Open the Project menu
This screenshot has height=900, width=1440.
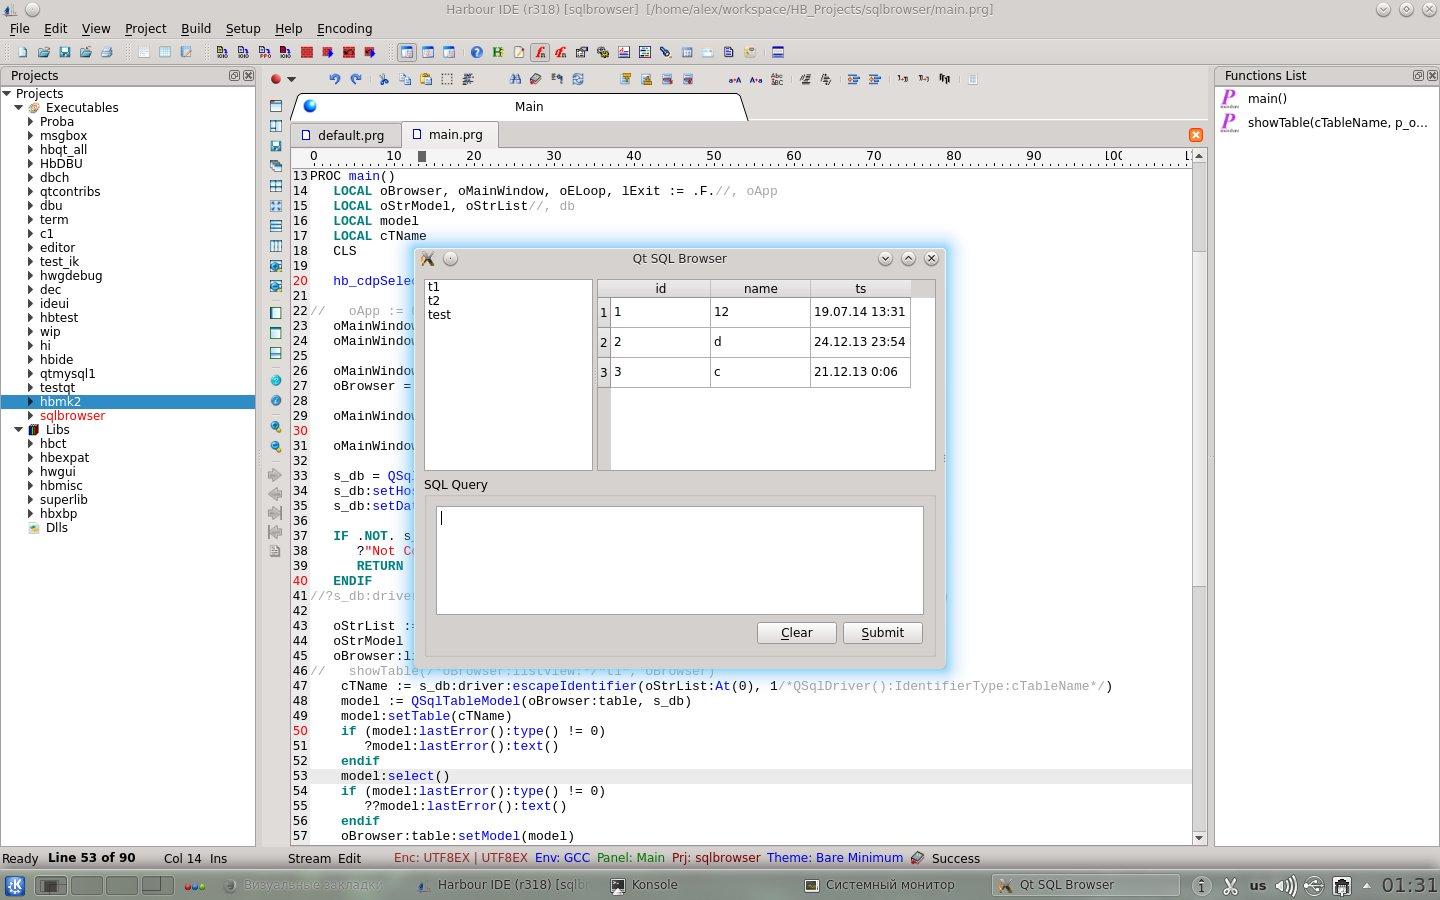coord(145,28)
